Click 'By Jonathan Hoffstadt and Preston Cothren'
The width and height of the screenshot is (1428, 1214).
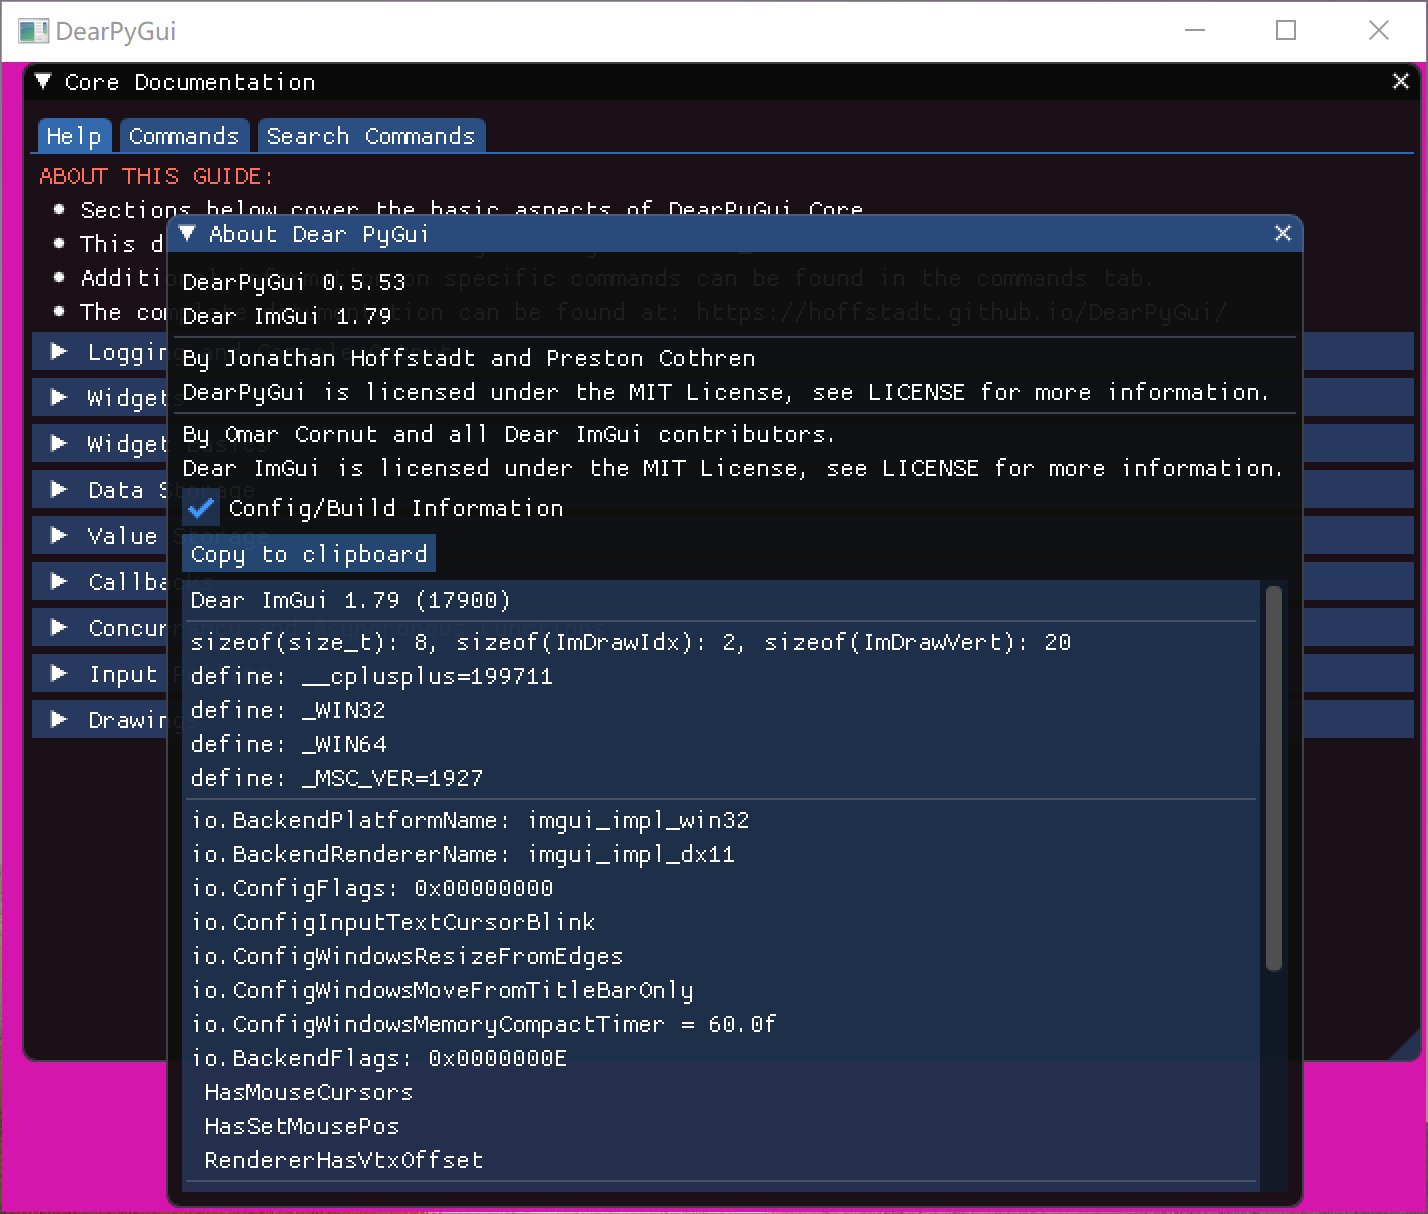469,358
